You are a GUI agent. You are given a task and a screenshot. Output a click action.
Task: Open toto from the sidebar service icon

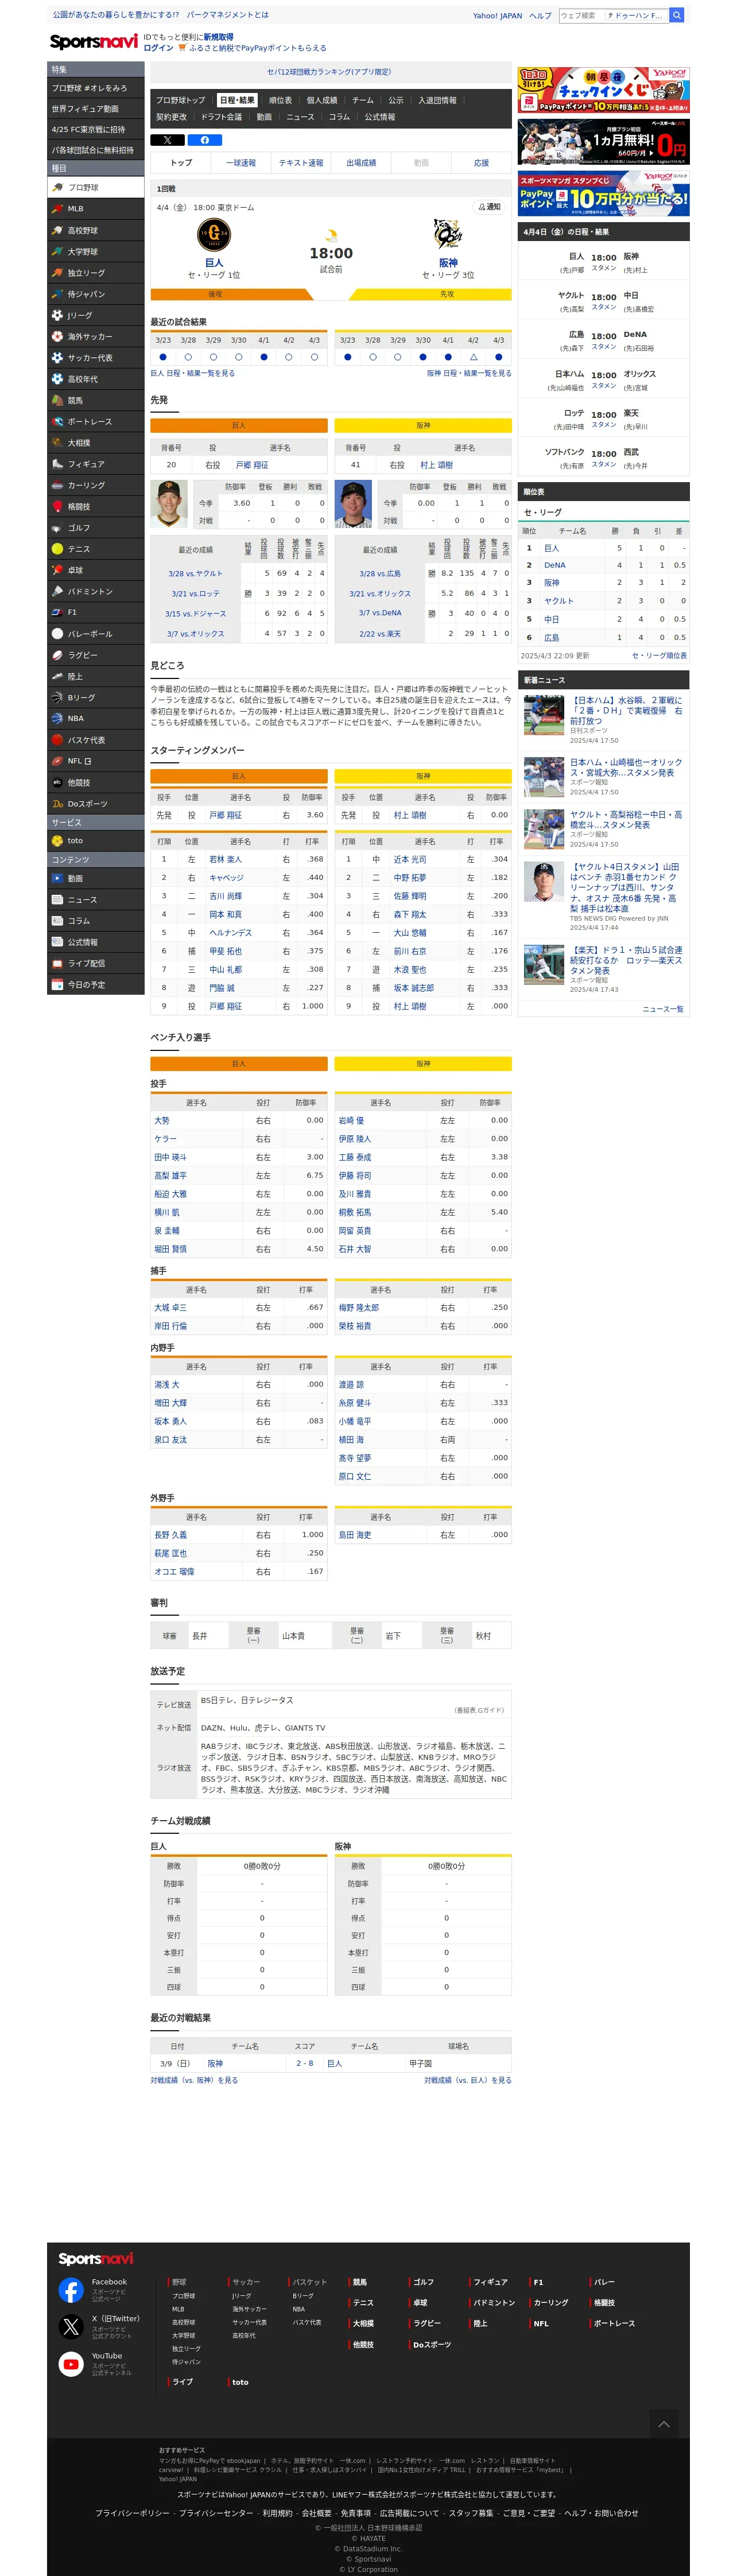(58, 841)
